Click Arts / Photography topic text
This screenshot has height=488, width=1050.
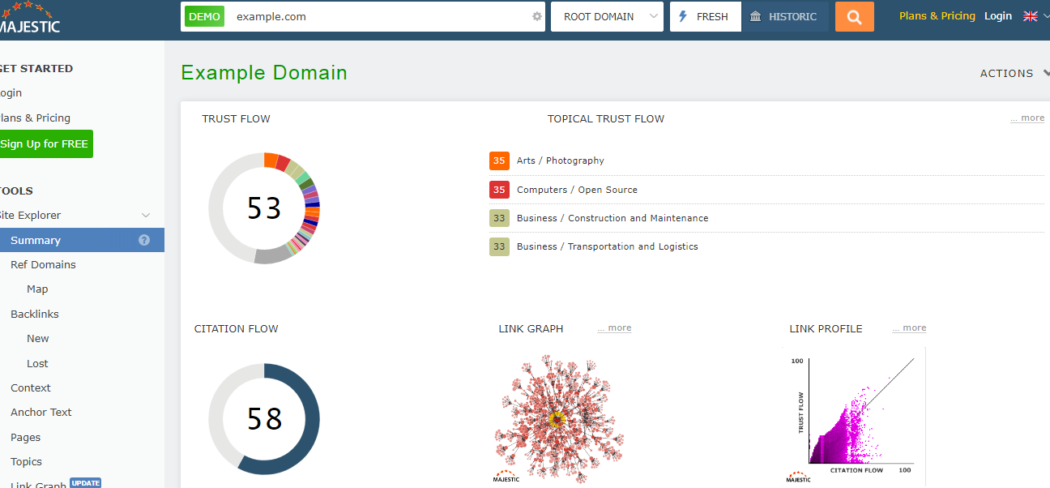point(560,161)
